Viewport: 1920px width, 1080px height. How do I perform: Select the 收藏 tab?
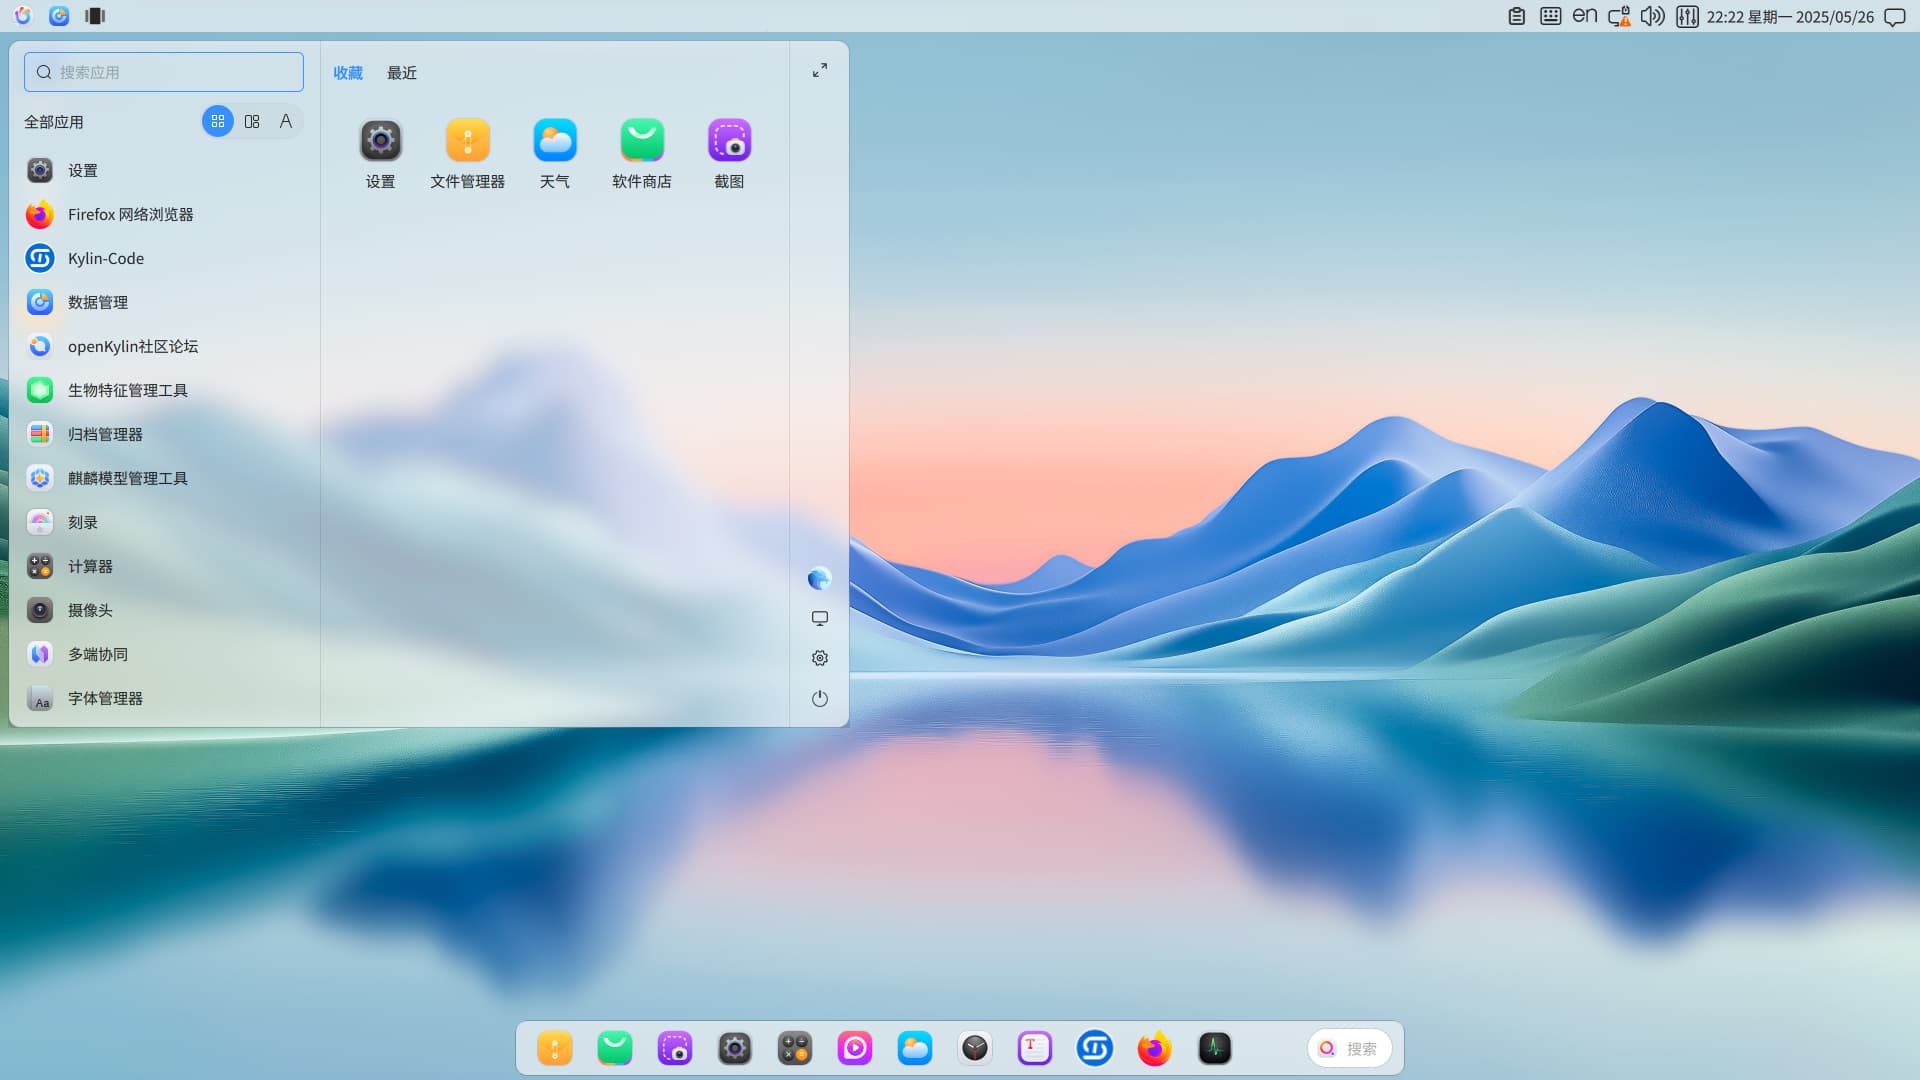348,73
